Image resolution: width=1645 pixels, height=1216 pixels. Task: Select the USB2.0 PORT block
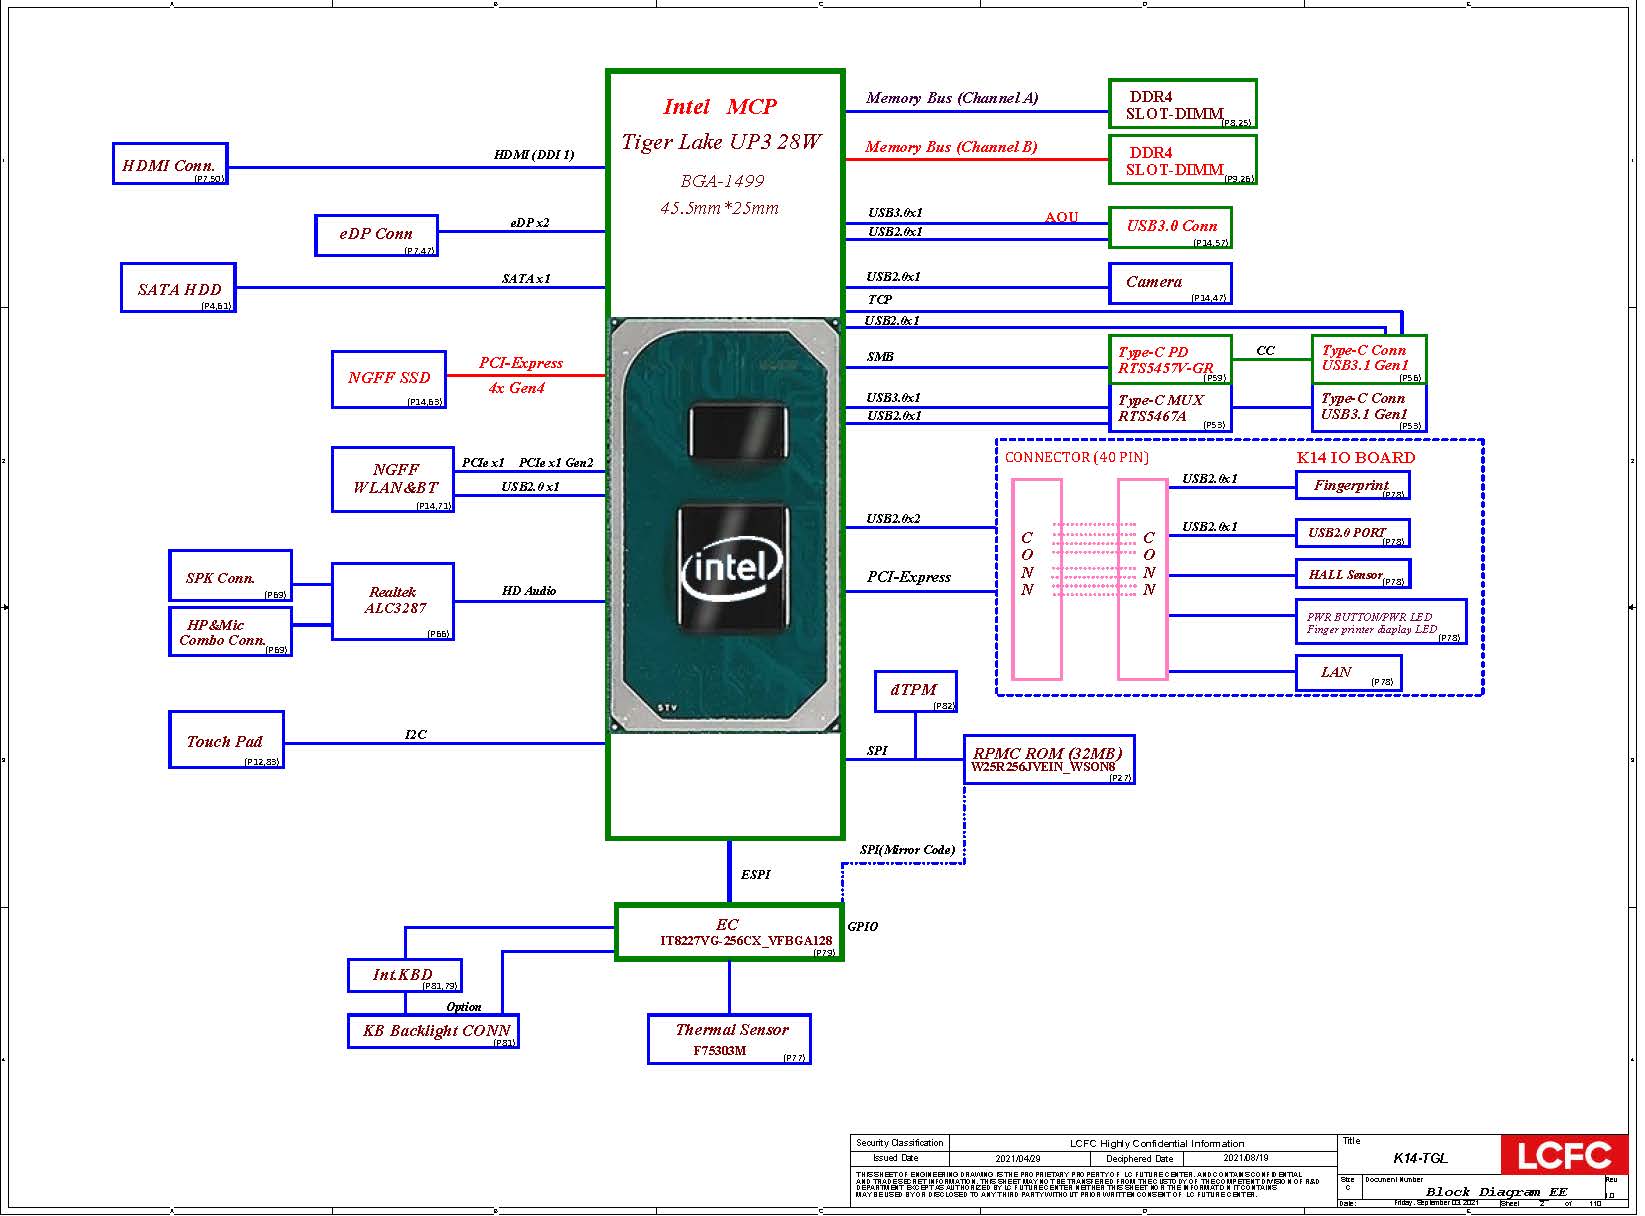[1352, 533]
